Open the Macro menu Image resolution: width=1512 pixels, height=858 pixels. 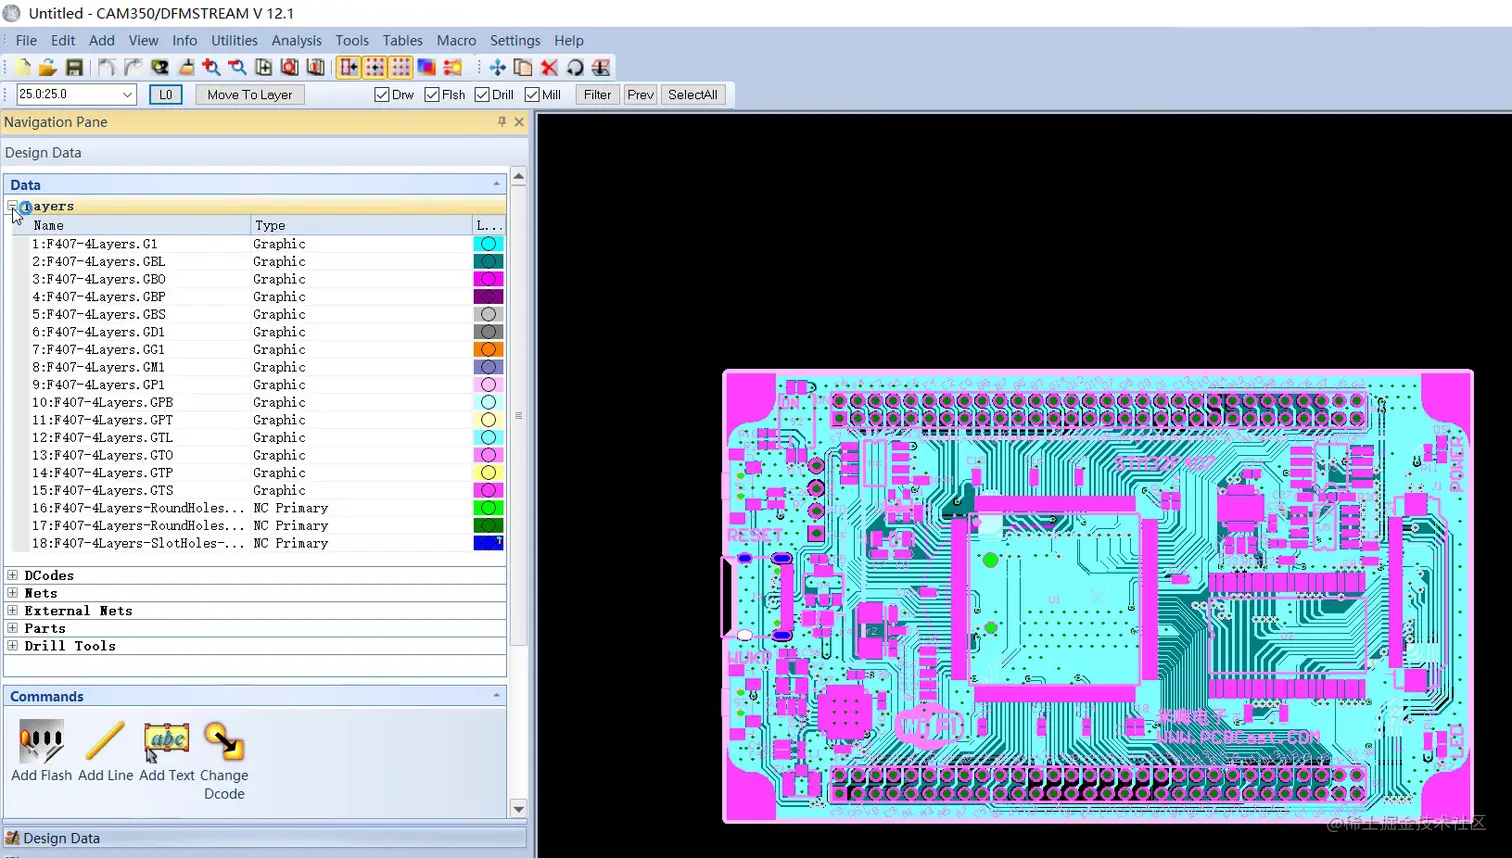tap(456, 40)
